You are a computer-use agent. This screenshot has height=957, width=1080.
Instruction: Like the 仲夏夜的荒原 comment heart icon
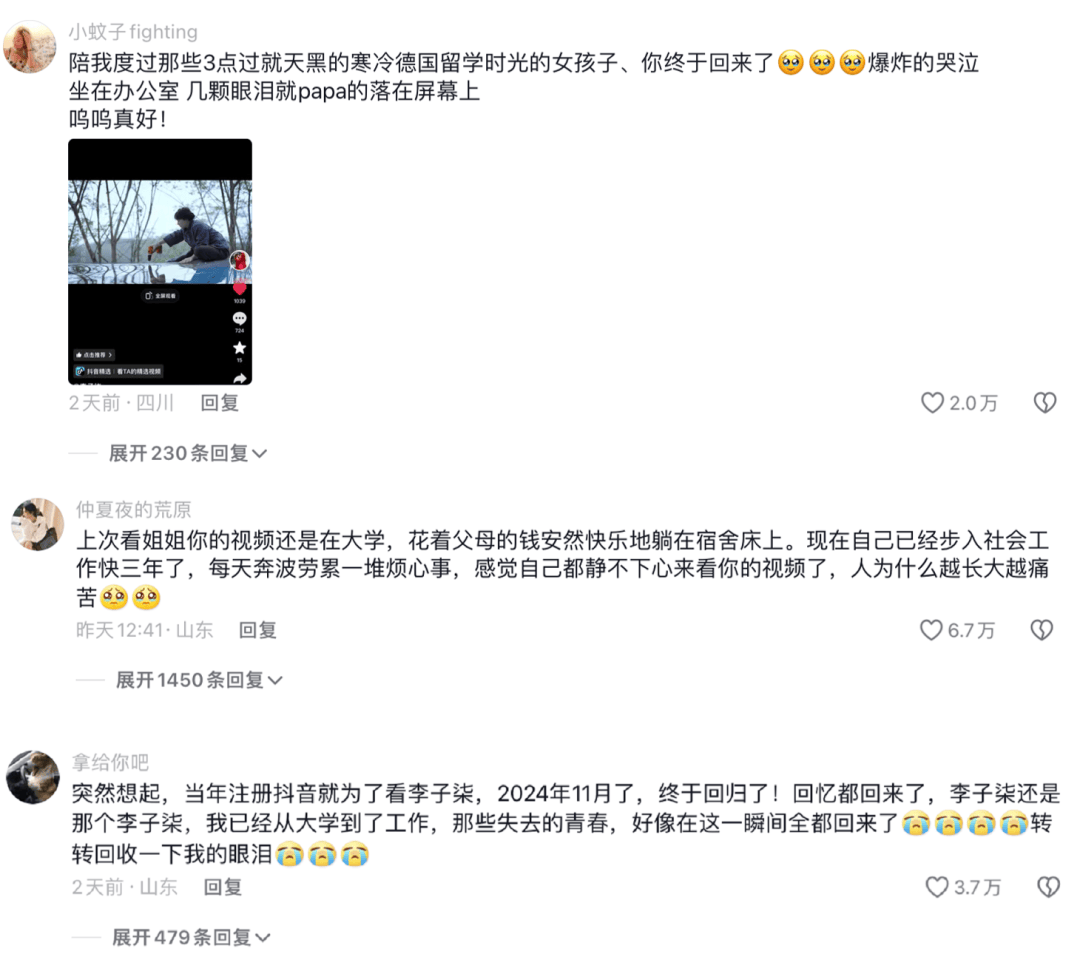tap(931, 630)
